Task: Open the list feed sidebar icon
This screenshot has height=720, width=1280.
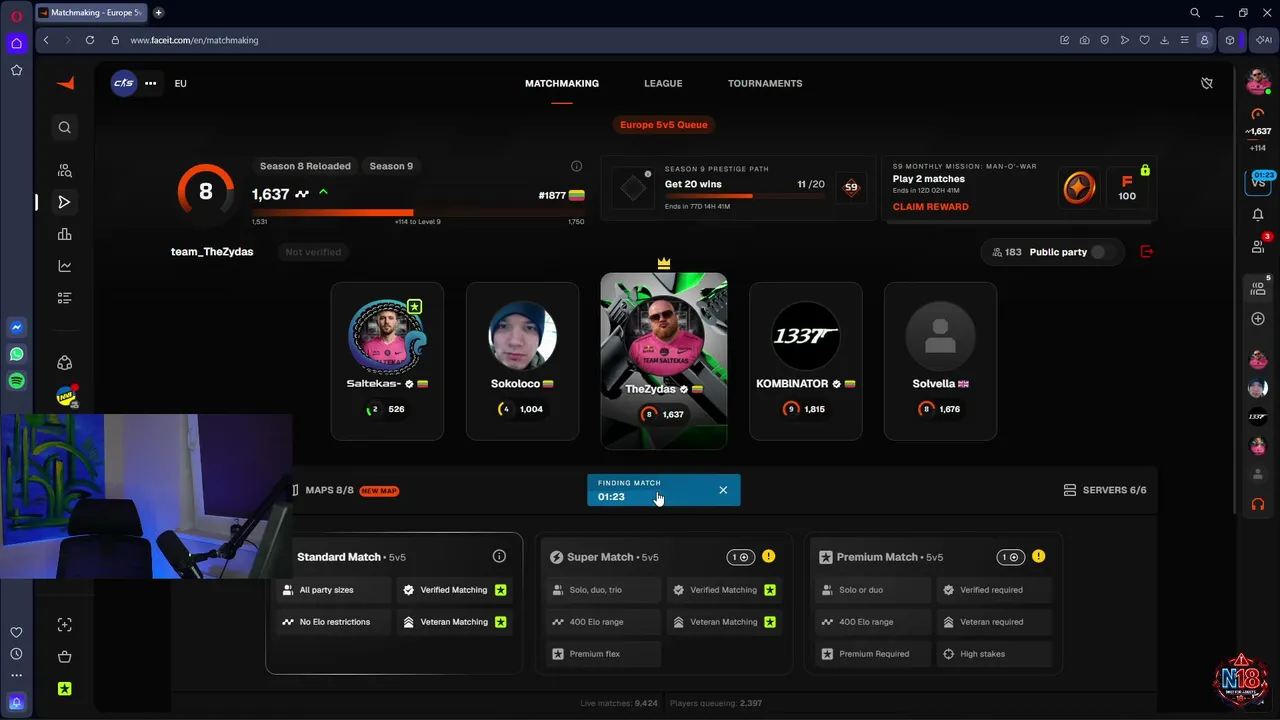Action: [x=65, y=298]
